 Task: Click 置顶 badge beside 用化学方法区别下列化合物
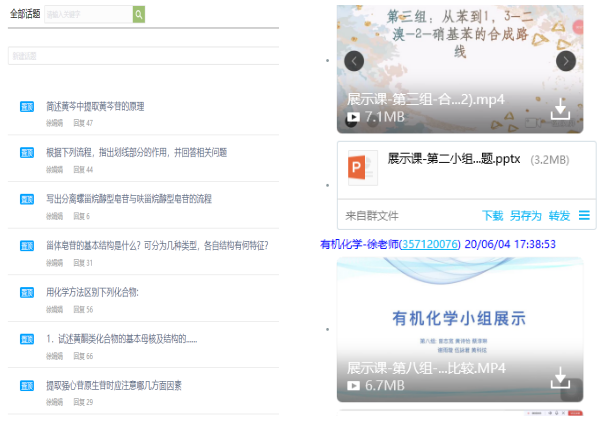point(27,293)
